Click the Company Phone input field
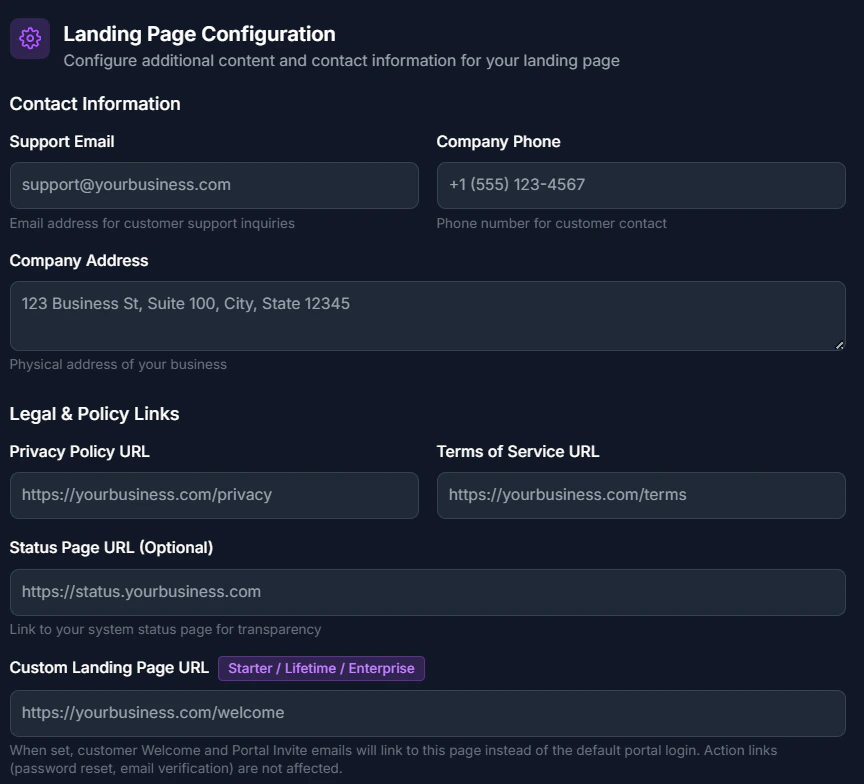This screenshot has height=784, width=864. tap(640, 185)
